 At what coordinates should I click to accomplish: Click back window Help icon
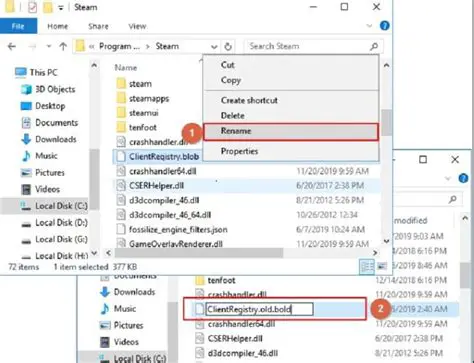click(x=463, y=179)
